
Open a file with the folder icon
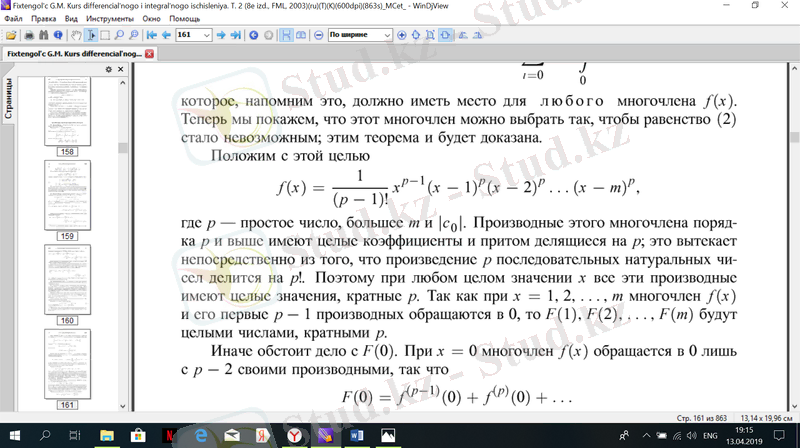pos(11,35)
